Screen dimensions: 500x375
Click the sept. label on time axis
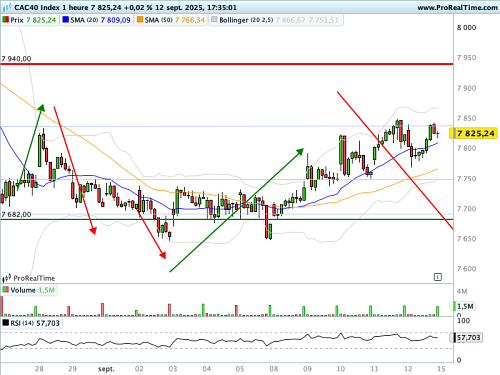(x=106, y=369)
